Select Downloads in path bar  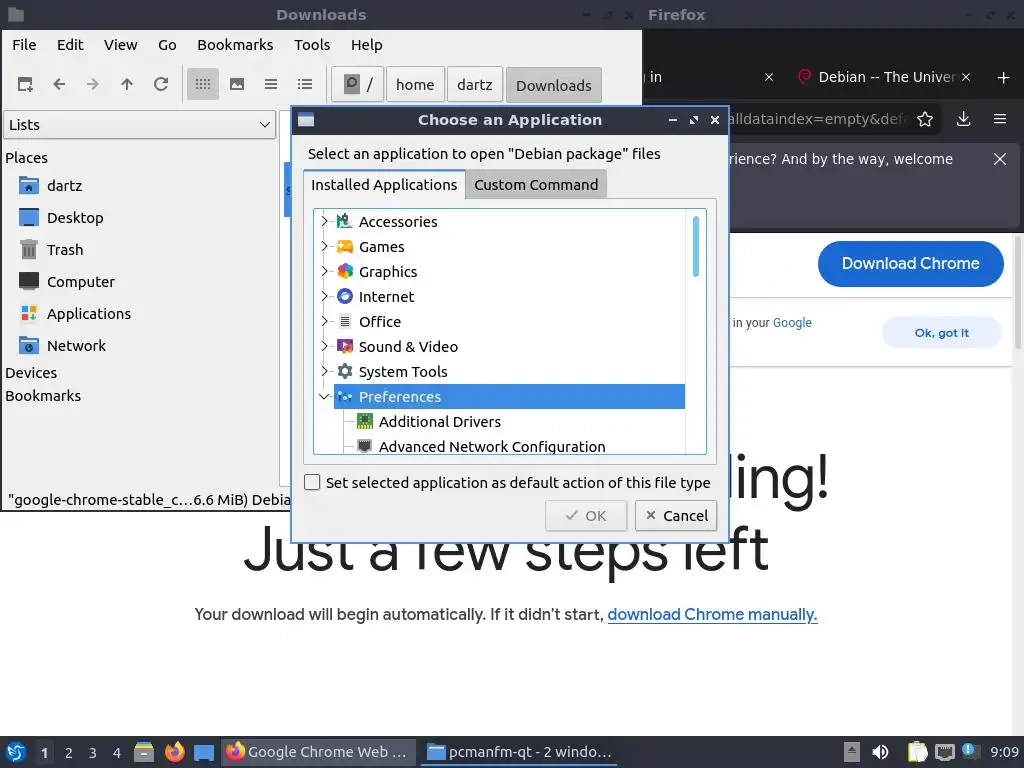pos(553,85)
